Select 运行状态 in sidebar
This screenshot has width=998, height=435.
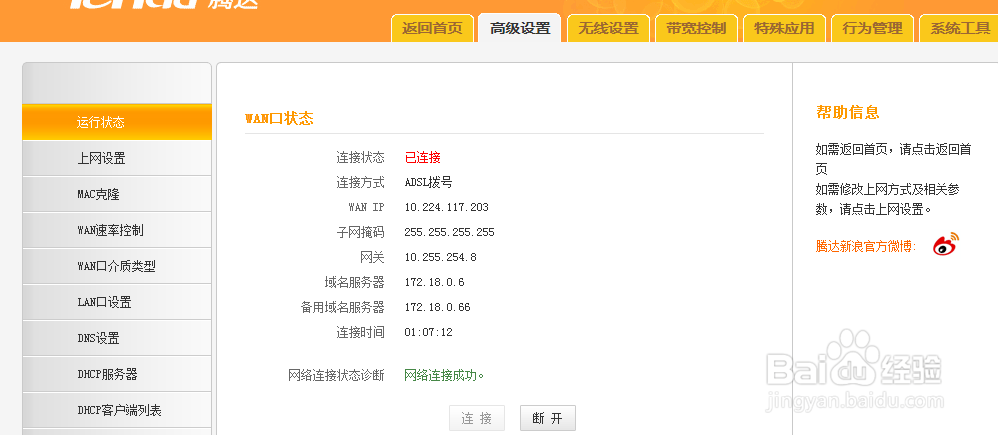click(x=117, y=122)
